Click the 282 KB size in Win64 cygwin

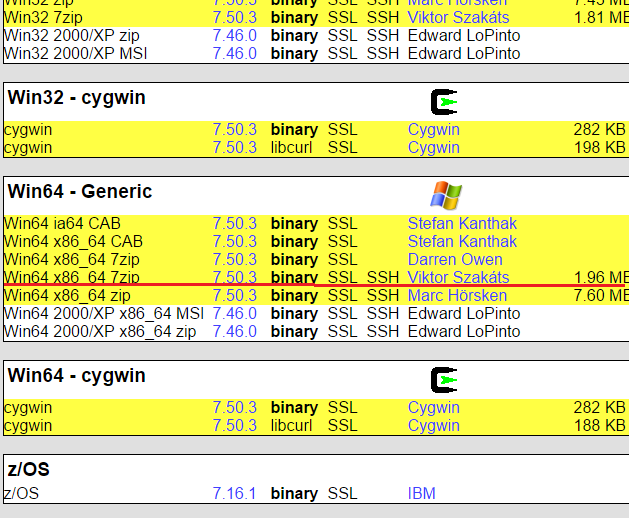coord(600,408)
